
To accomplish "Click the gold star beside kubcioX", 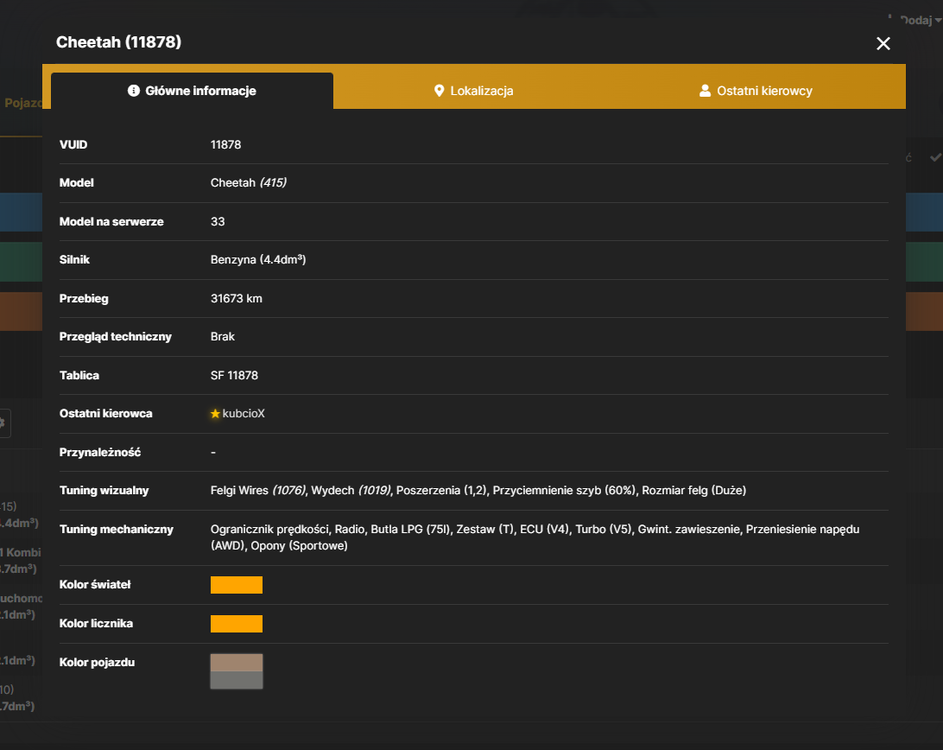I will point(215,414).
